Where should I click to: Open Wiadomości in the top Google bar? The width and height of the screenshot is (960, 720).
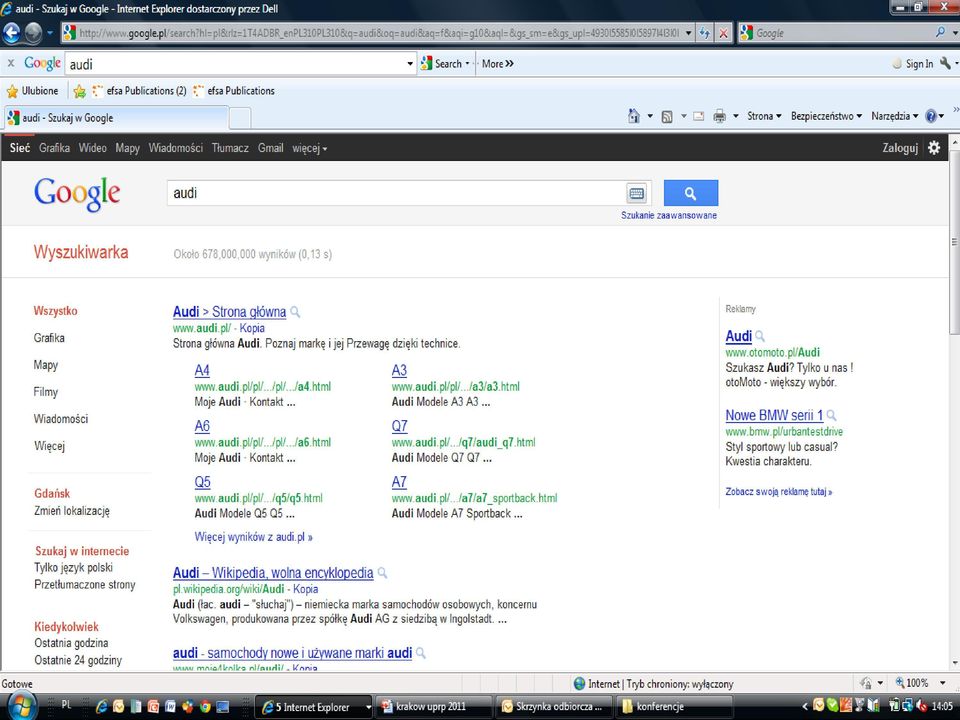[x=176, y=148]
